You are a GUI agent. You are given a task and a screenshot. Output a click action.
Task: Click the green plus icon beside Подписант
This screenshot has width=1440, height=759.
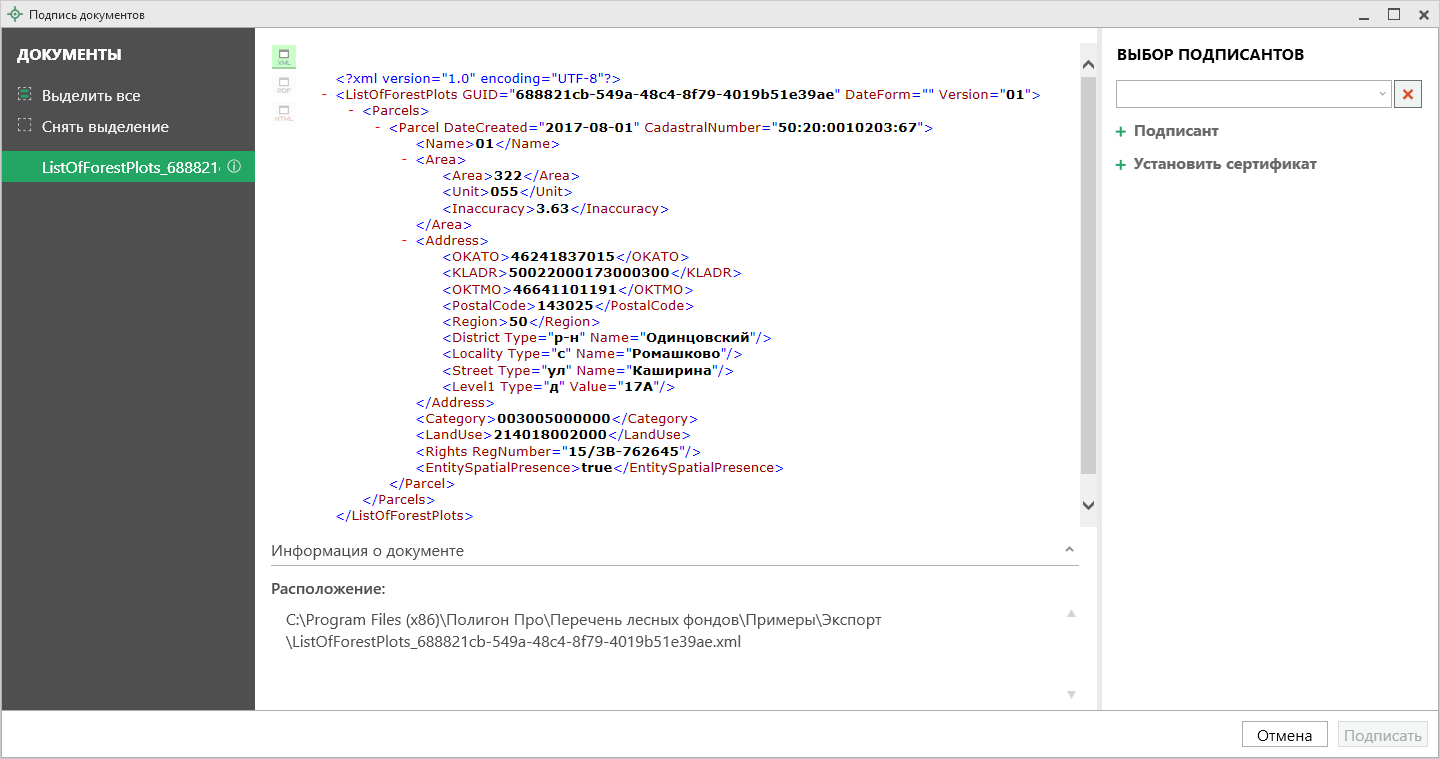(1121, 132)
